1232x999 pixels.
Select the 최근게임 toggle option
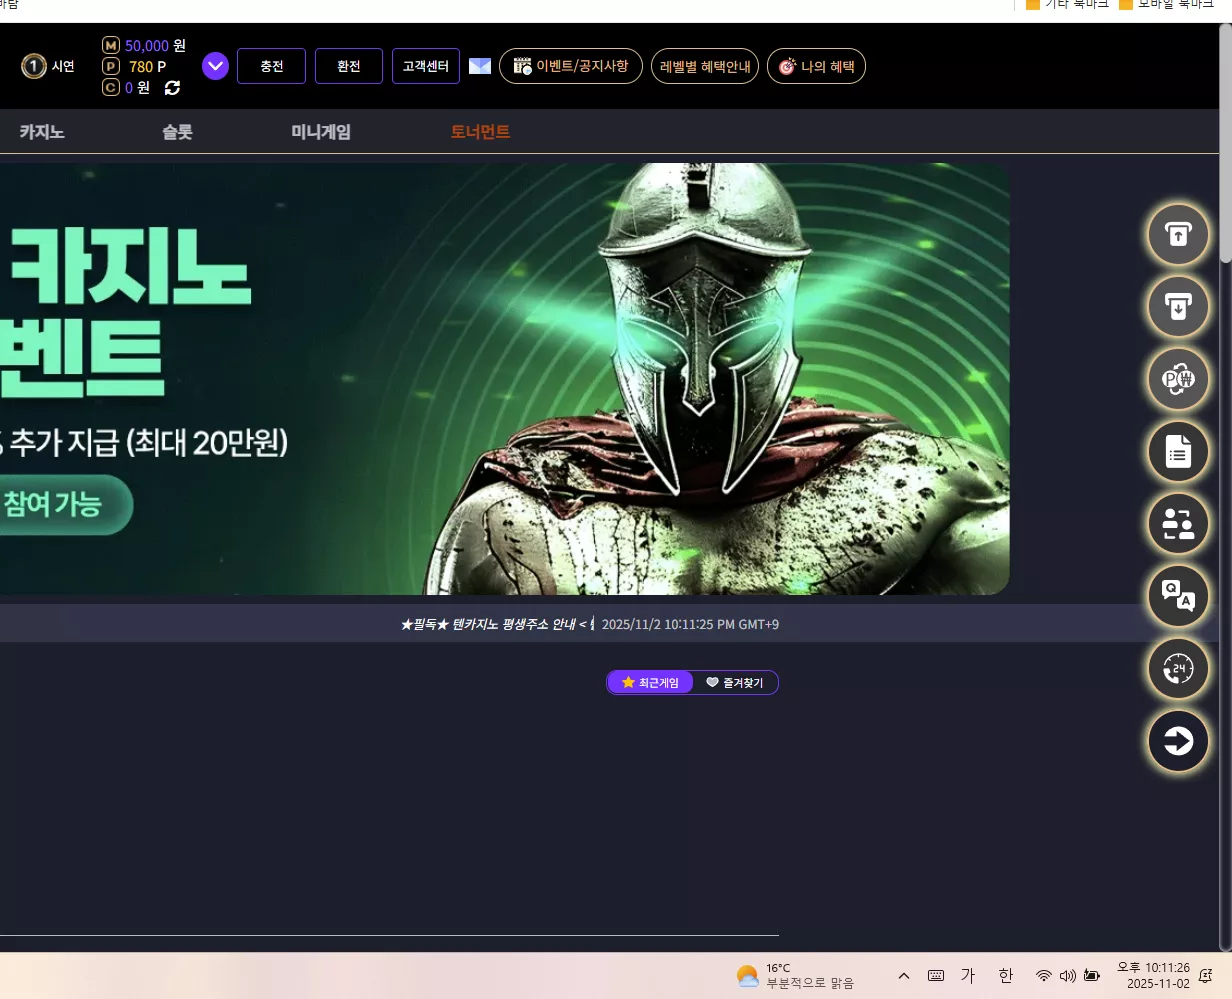point(650,682)
